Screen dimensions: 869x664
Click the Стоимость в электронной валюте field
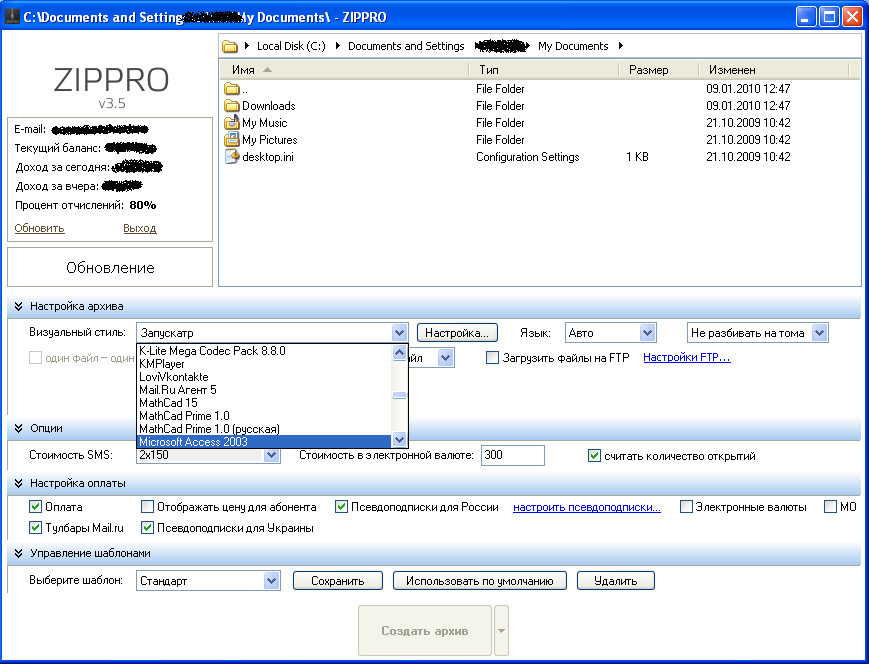(512, 456)
